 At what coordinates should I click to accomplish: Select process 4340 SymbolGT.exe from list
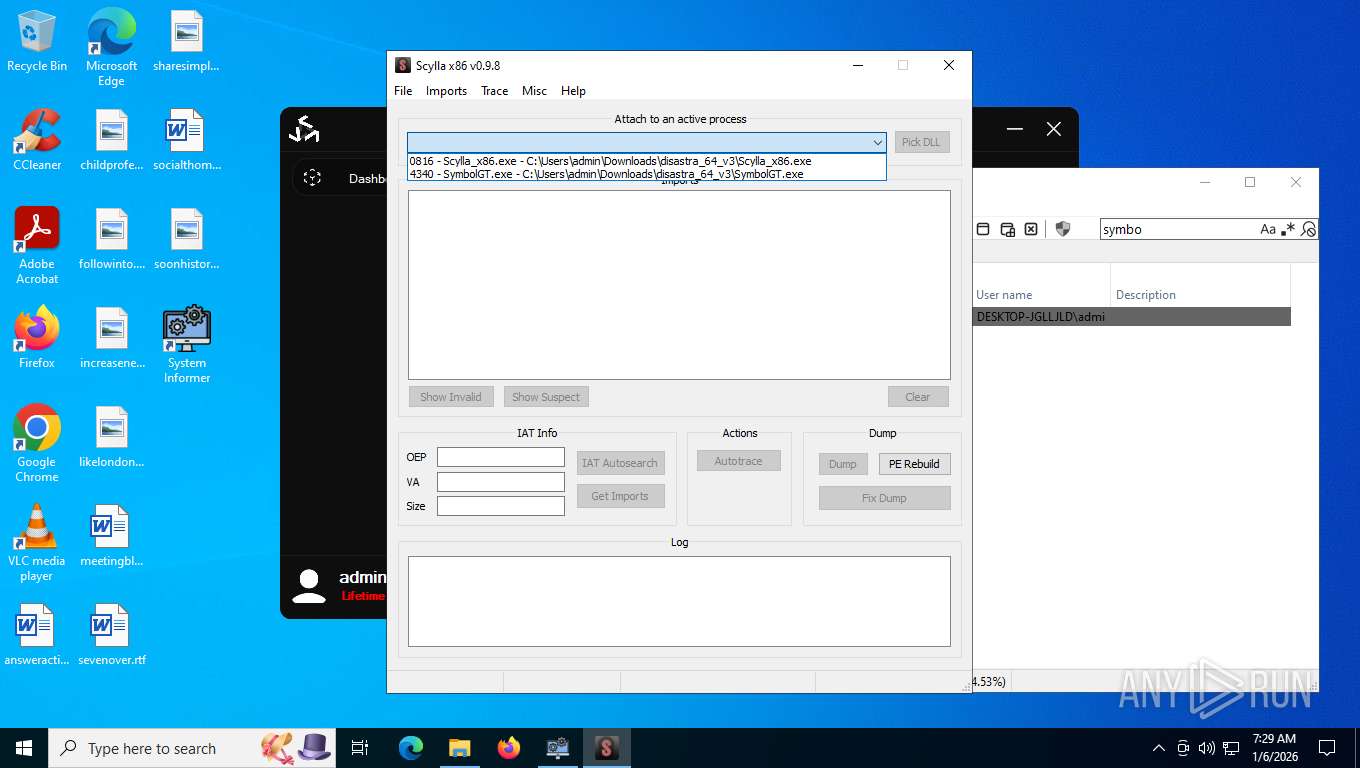[646, 174]
